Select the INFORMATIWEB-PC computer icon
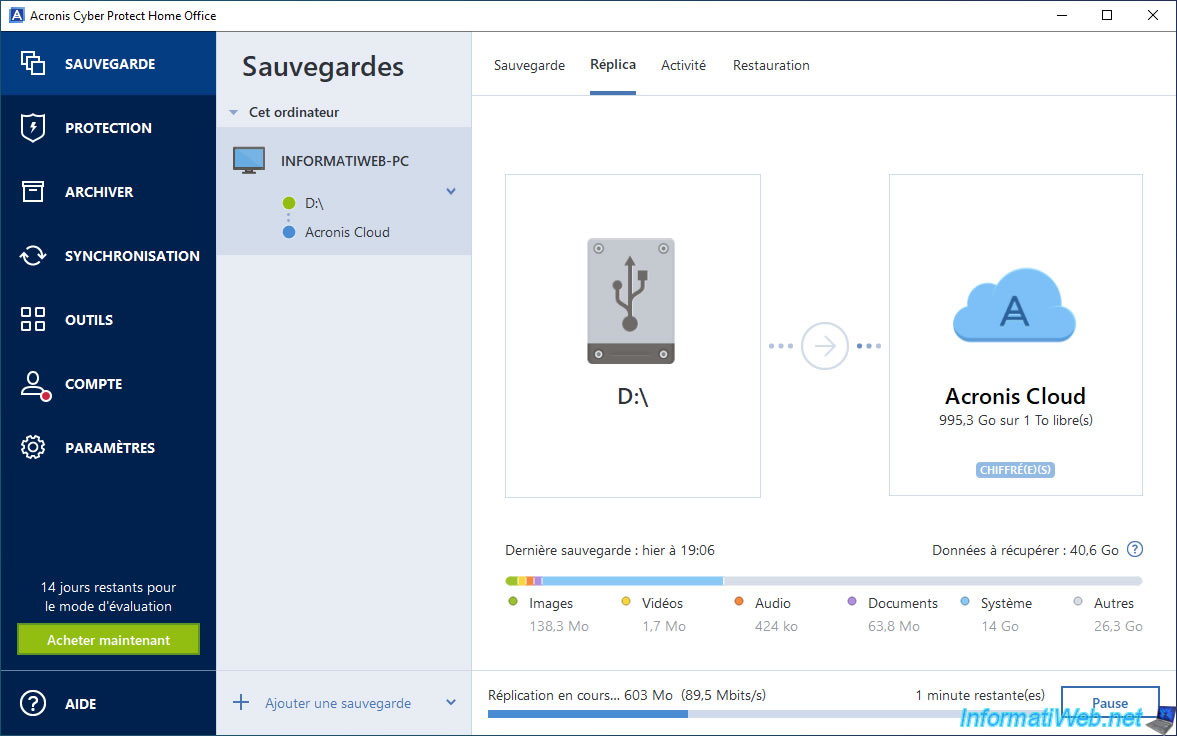Viewport: 1177px width, 736px height. point(248,161)
